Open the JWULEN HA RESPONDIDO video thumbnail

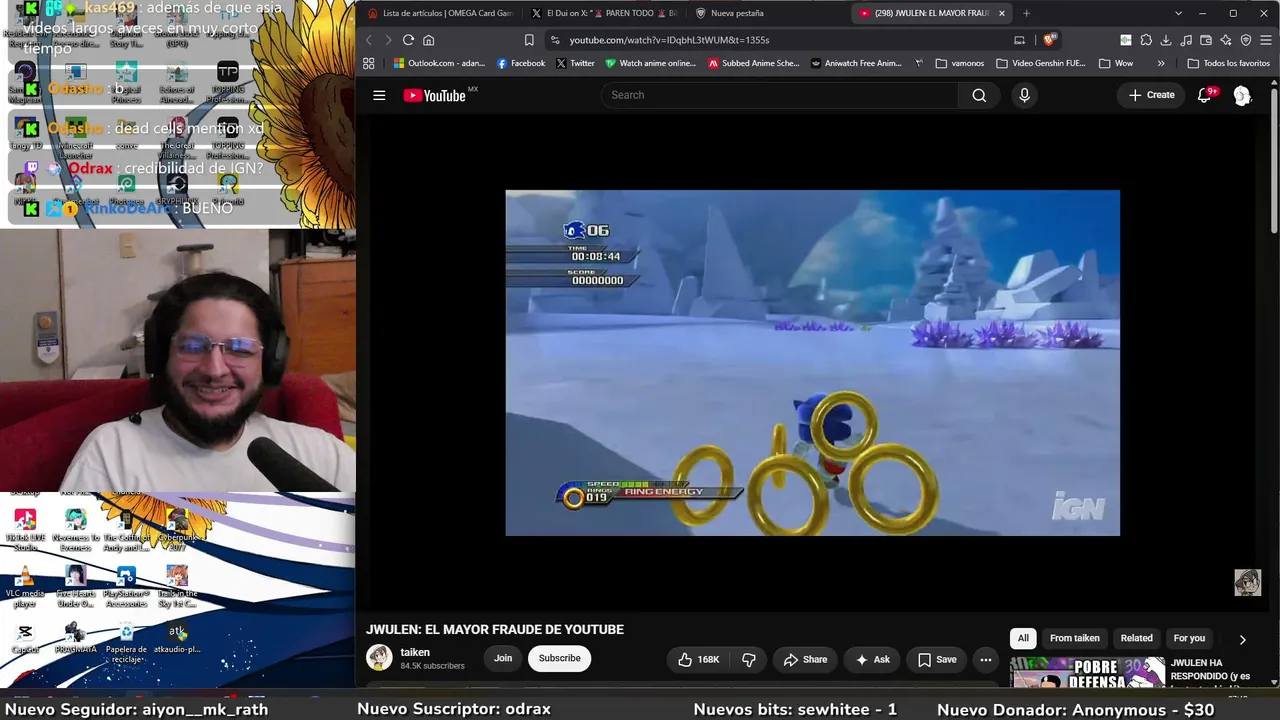coord(1088,673)
